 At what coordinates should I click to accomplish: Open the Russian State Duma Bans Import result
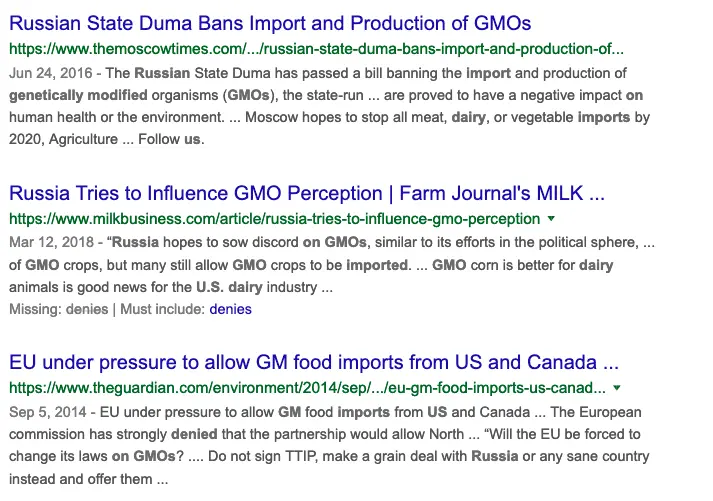coord(270,22)
